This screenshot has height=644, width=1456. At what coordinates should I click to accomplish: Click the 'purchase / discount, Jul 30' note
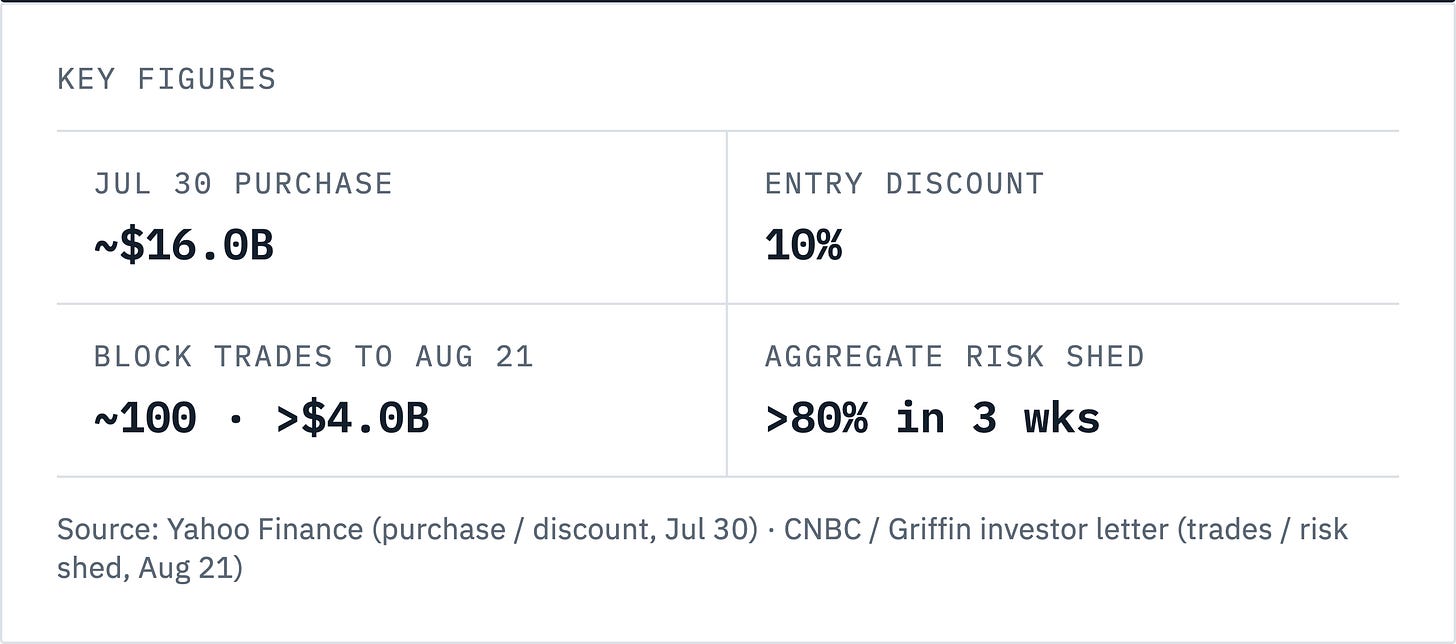click(x=565, y=529)
